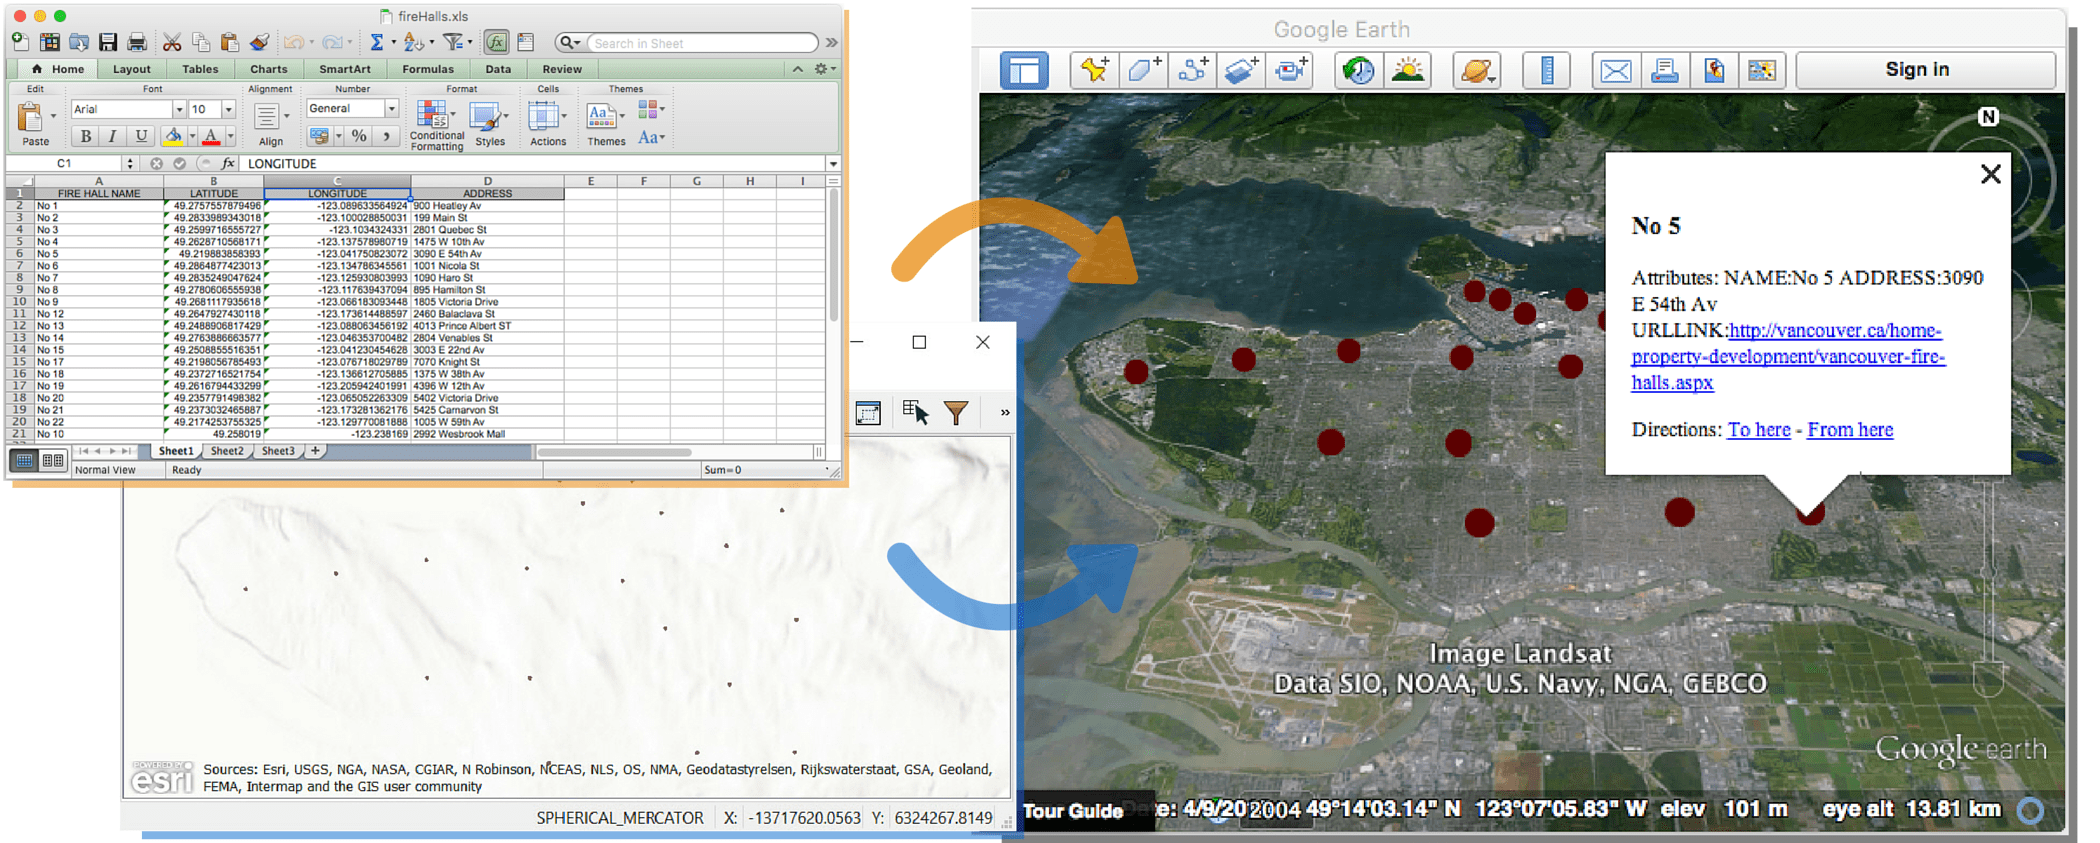This screenshot has height=843, width=2100.
Task: Switch to the Data ribbon tab
Action: coord(498,69)
